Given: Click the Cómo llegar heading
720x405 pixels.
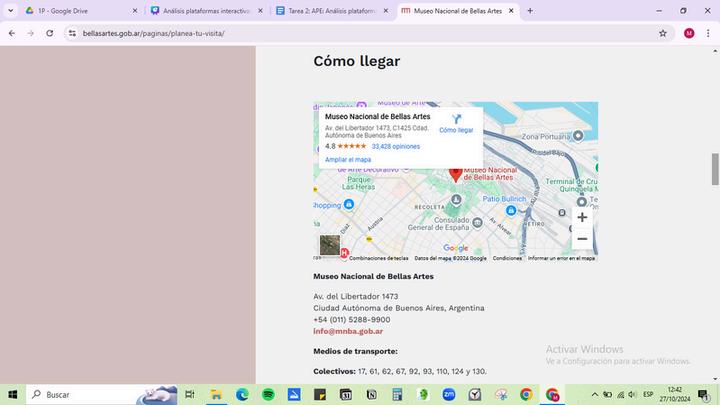Looking at the screenshot, I should [356, 61].
